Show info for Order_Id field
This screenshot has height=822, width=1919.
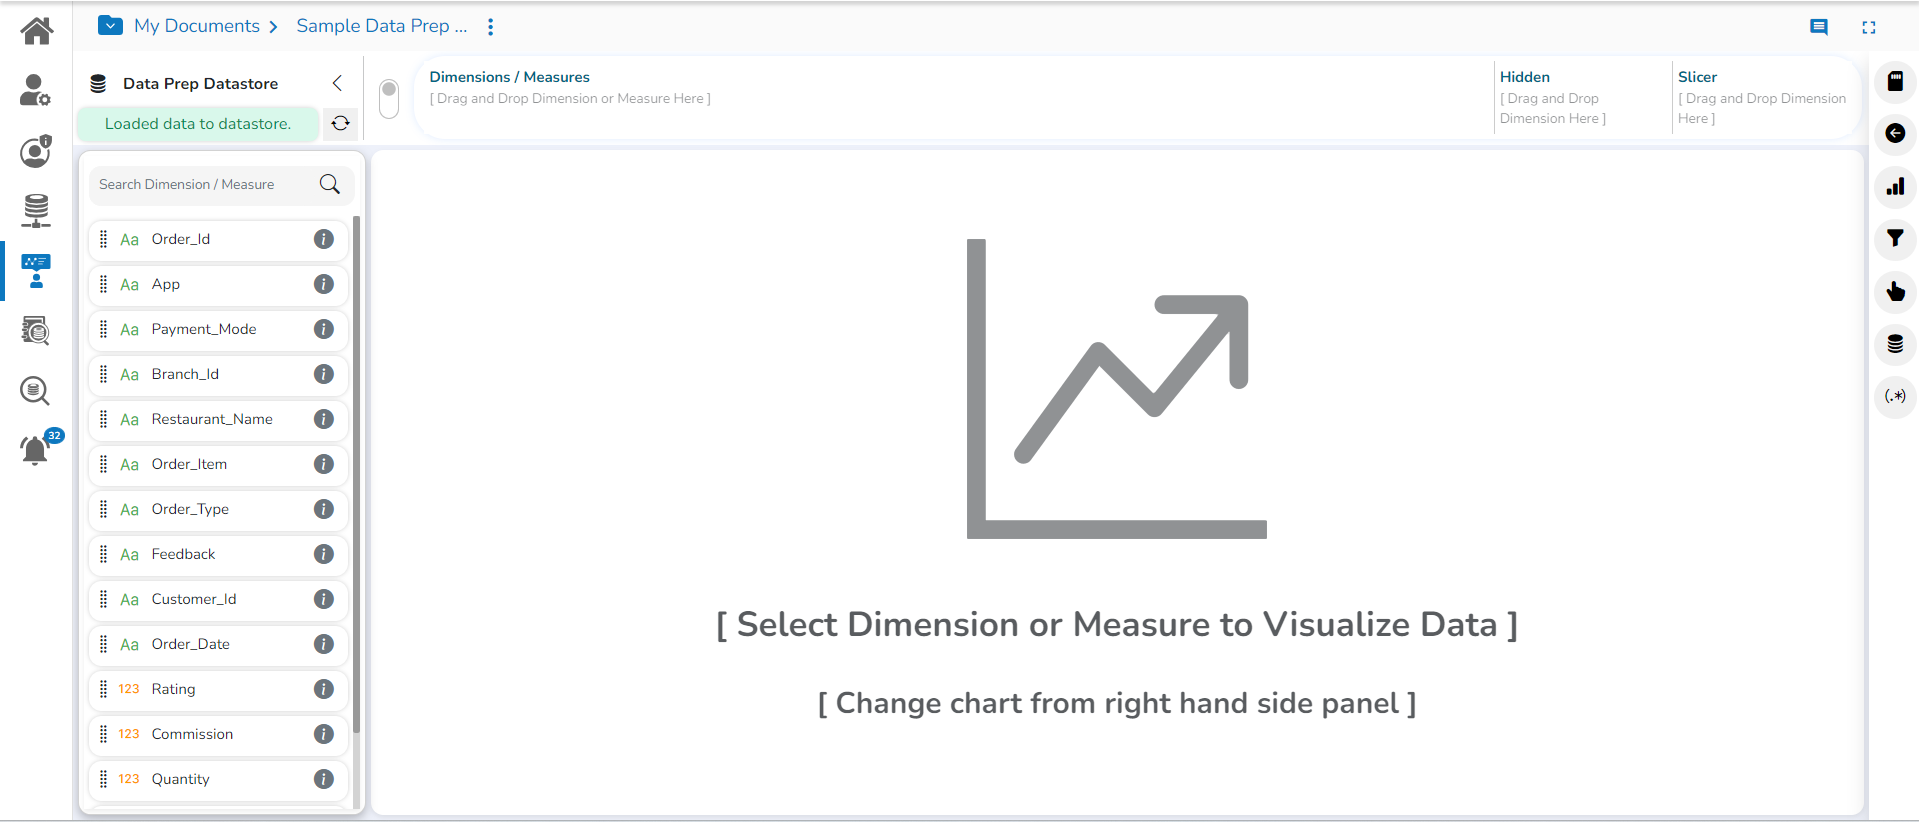[x=323, y=239]
